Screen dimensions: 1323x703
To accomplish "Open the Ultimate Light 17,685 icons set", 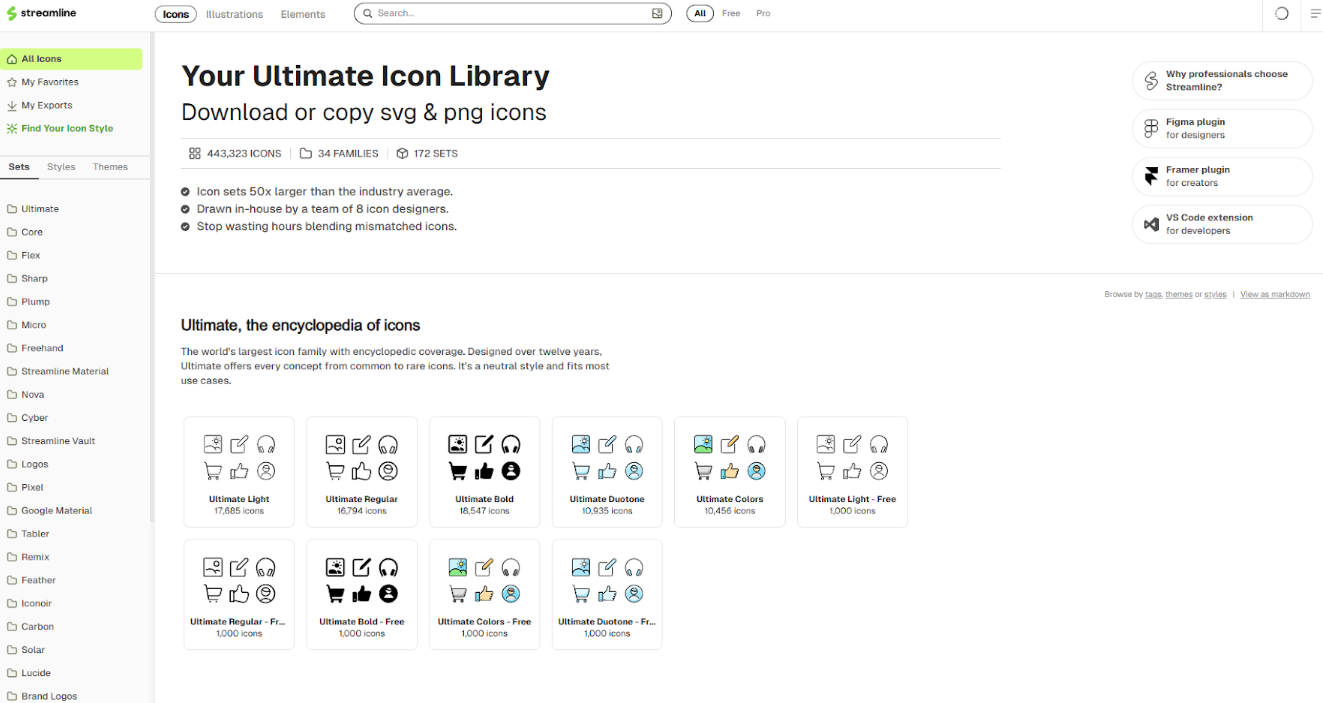I will [239, 472].
